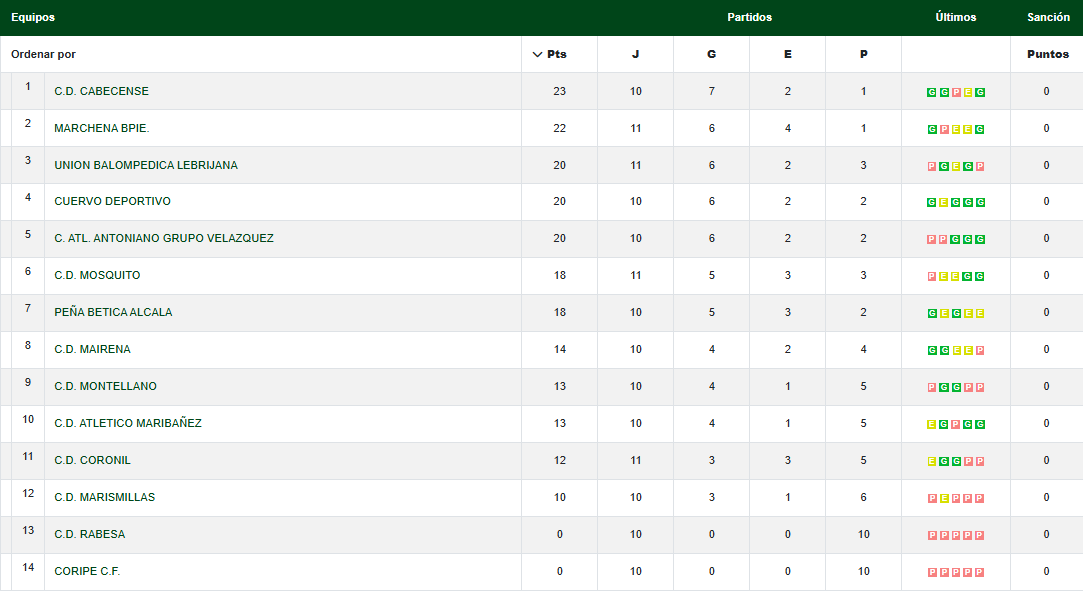Sort the table by the J column header

tap(635, 54)
